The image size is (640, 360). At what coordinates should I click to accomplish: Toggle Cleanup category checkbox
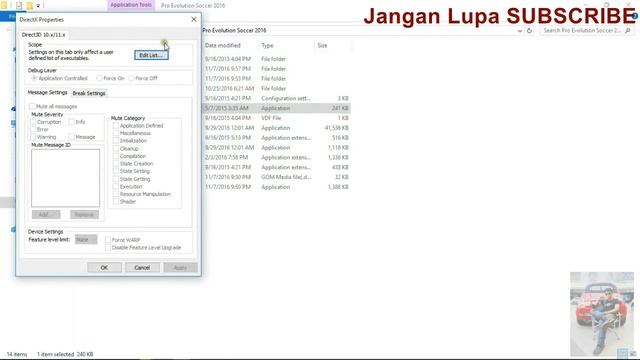(x=116, y=148)
